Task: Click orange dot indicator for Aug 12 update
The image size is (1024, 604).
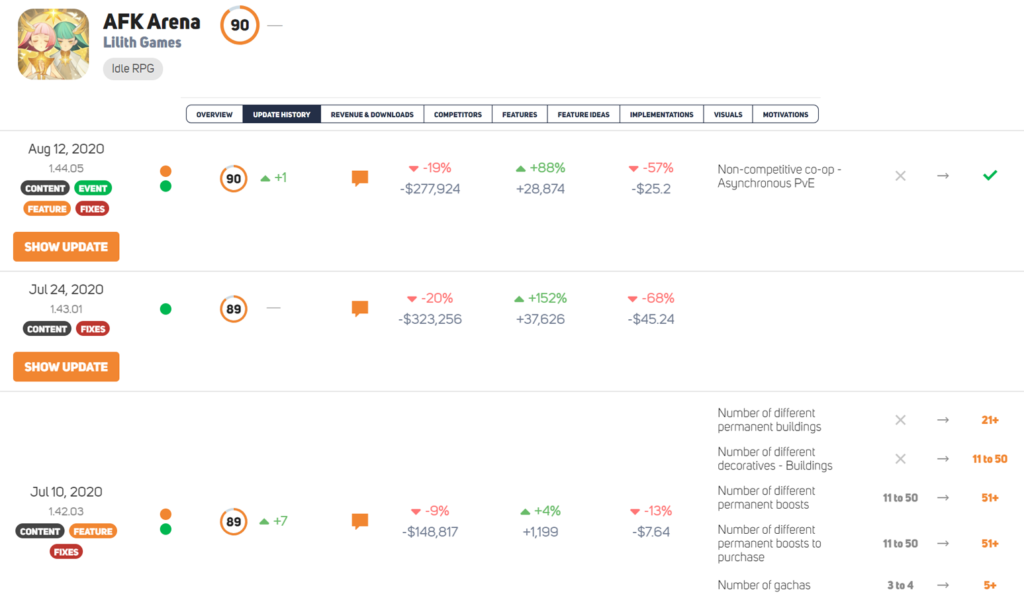Action: tap(166, 171)
